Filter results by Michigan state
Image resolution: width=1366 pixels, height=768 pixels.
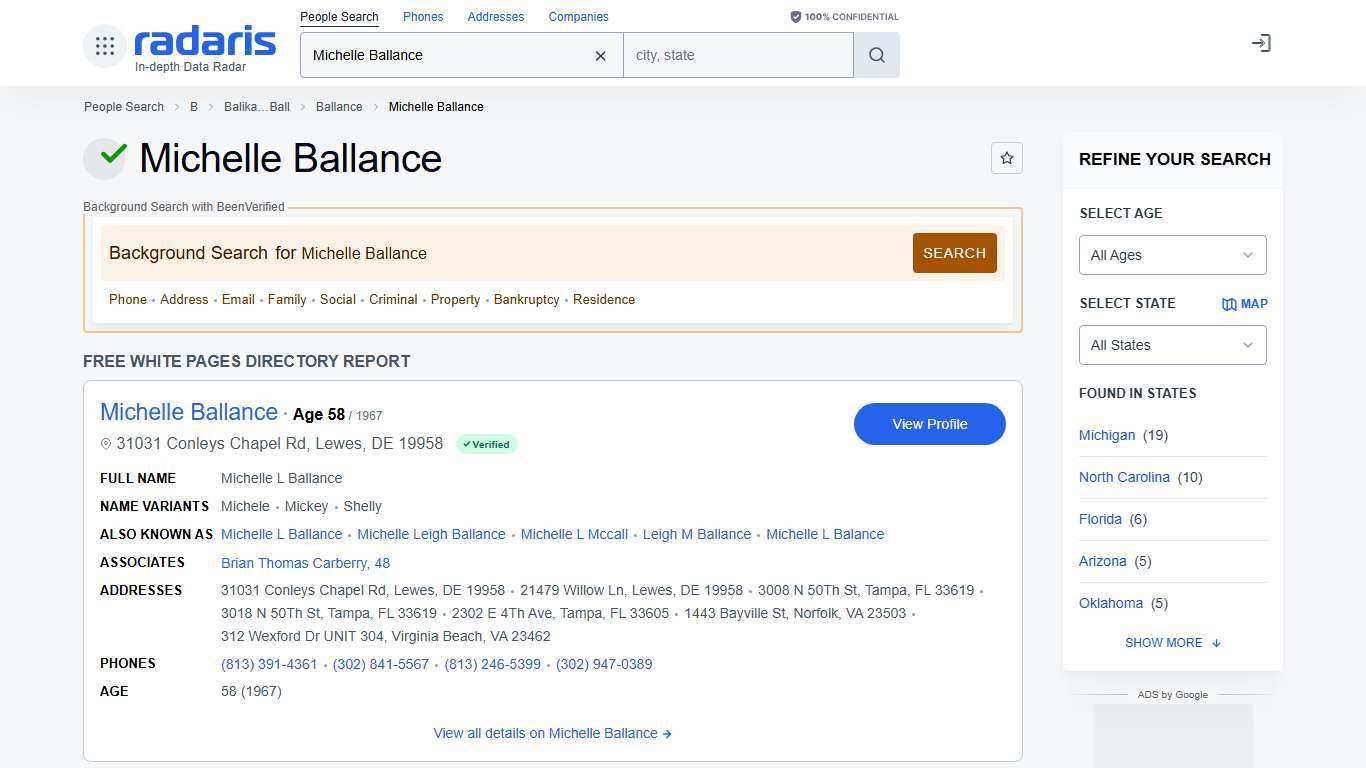pos(1106,435)
